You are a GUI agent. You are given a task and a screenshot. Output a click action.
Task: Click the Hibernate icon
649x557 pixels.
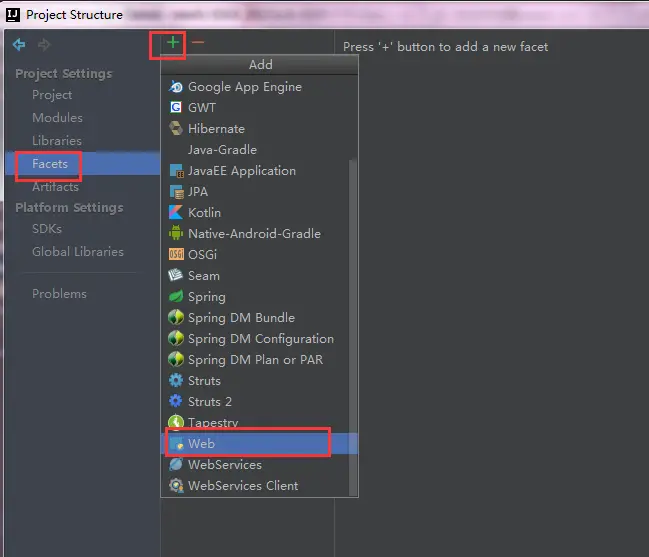176,129
